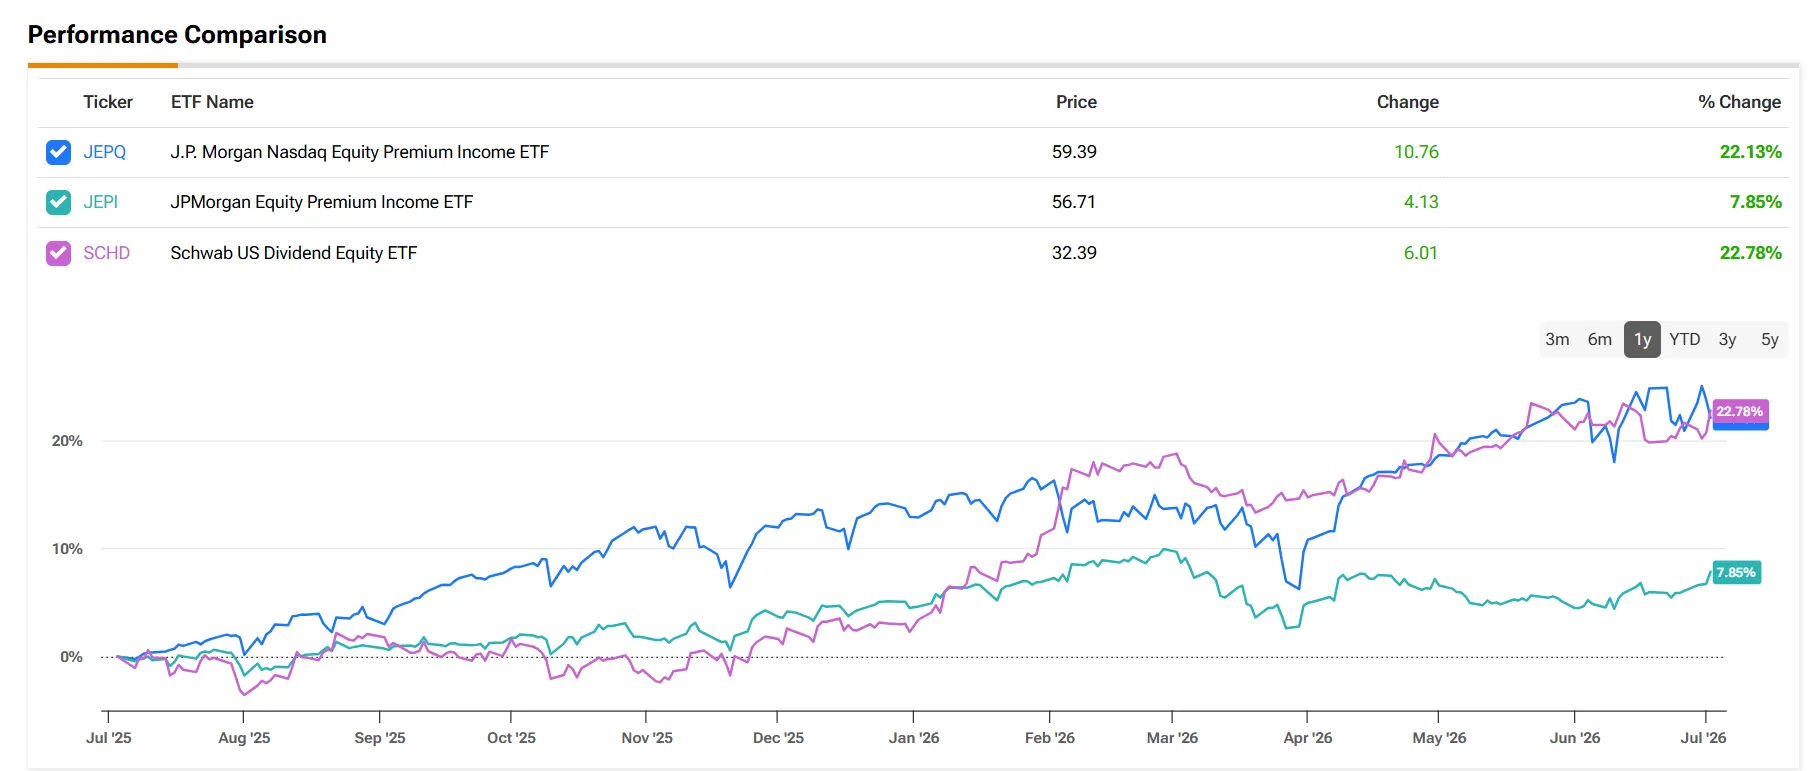Click the Performance Comparison heading
Image resolution: width=1816 pixels, height=771 pixels.
click(177, 35)
